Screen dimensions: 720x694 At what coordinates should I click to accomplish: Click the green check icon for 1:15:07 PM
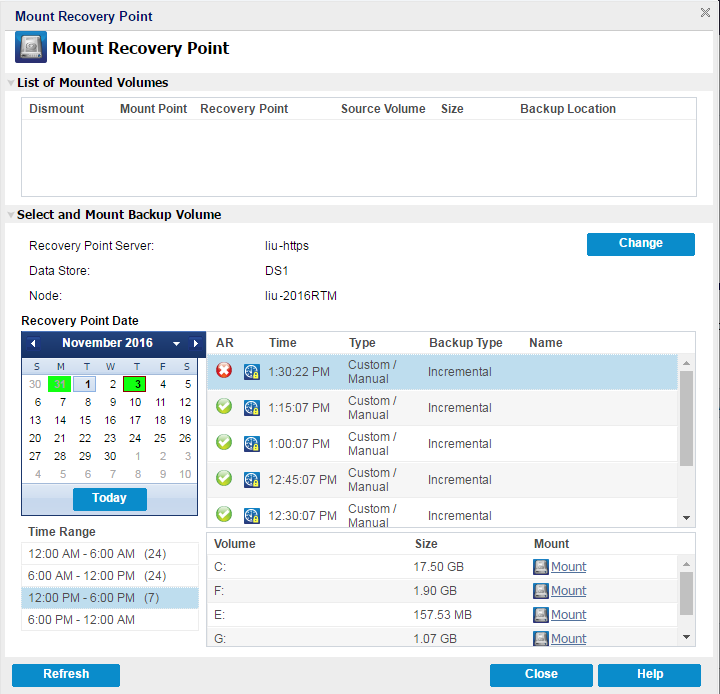(x=224, y=407)
